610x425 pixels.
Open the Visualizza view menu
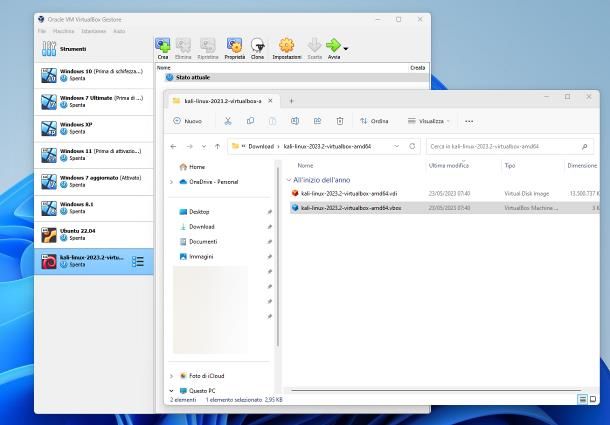point(429,121)
